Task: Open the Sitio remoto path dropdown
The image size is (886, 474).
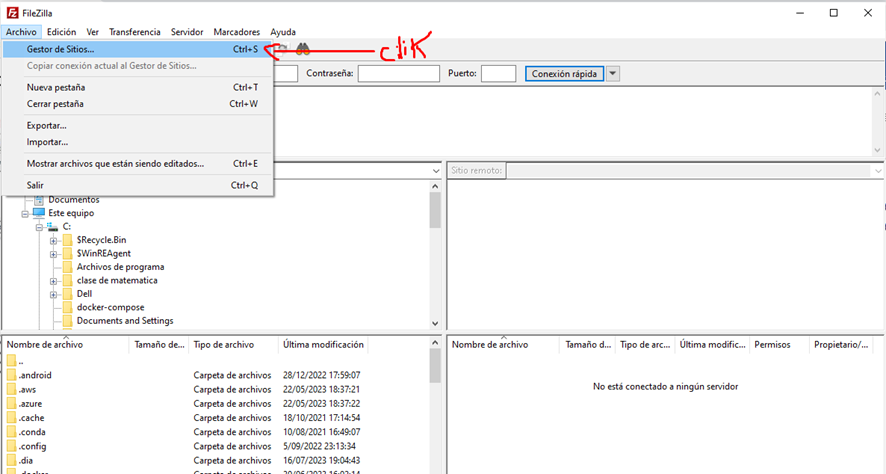Action: coord(878,171)
